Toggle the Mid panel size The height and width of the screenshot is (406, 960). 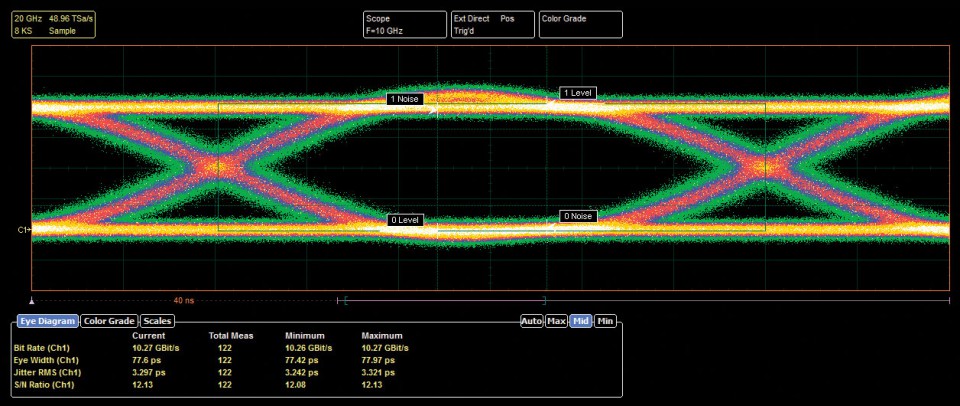580,321
